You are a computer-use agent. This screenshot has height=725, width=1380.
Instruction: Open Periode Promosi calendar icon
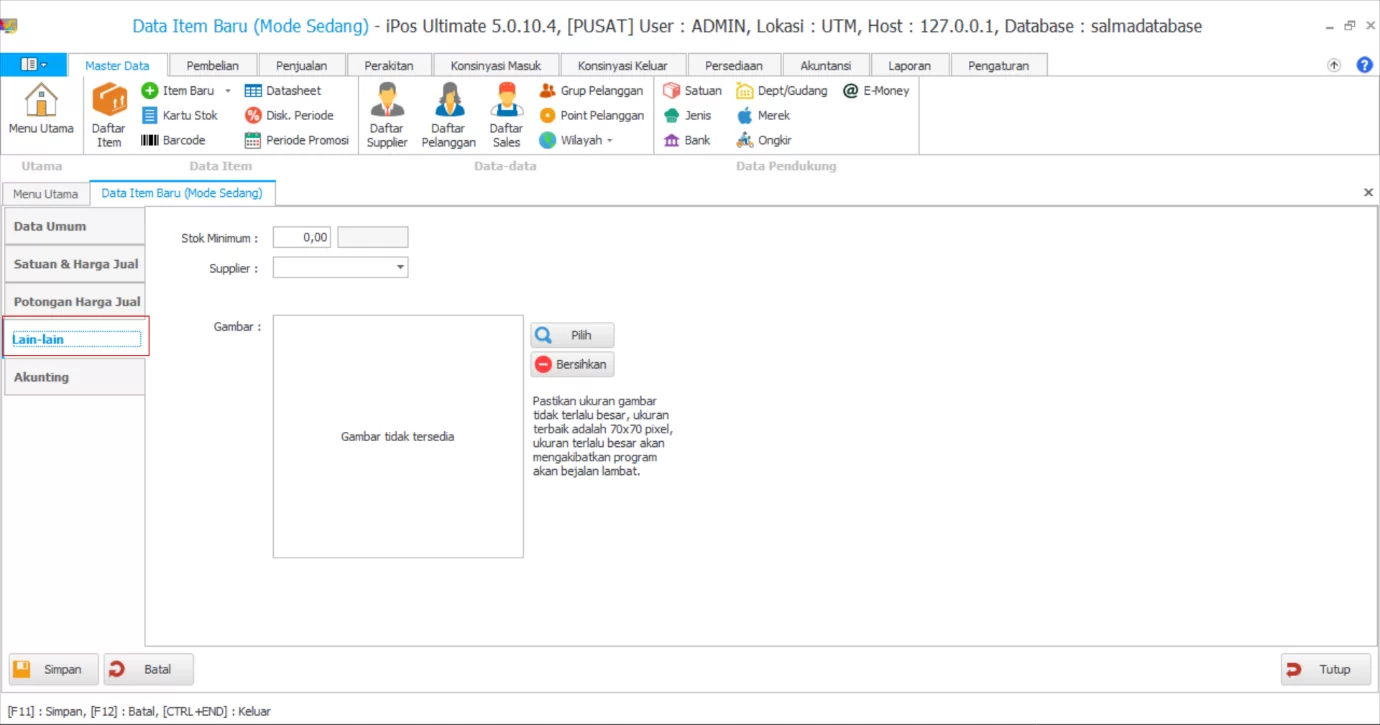point(253,140)
